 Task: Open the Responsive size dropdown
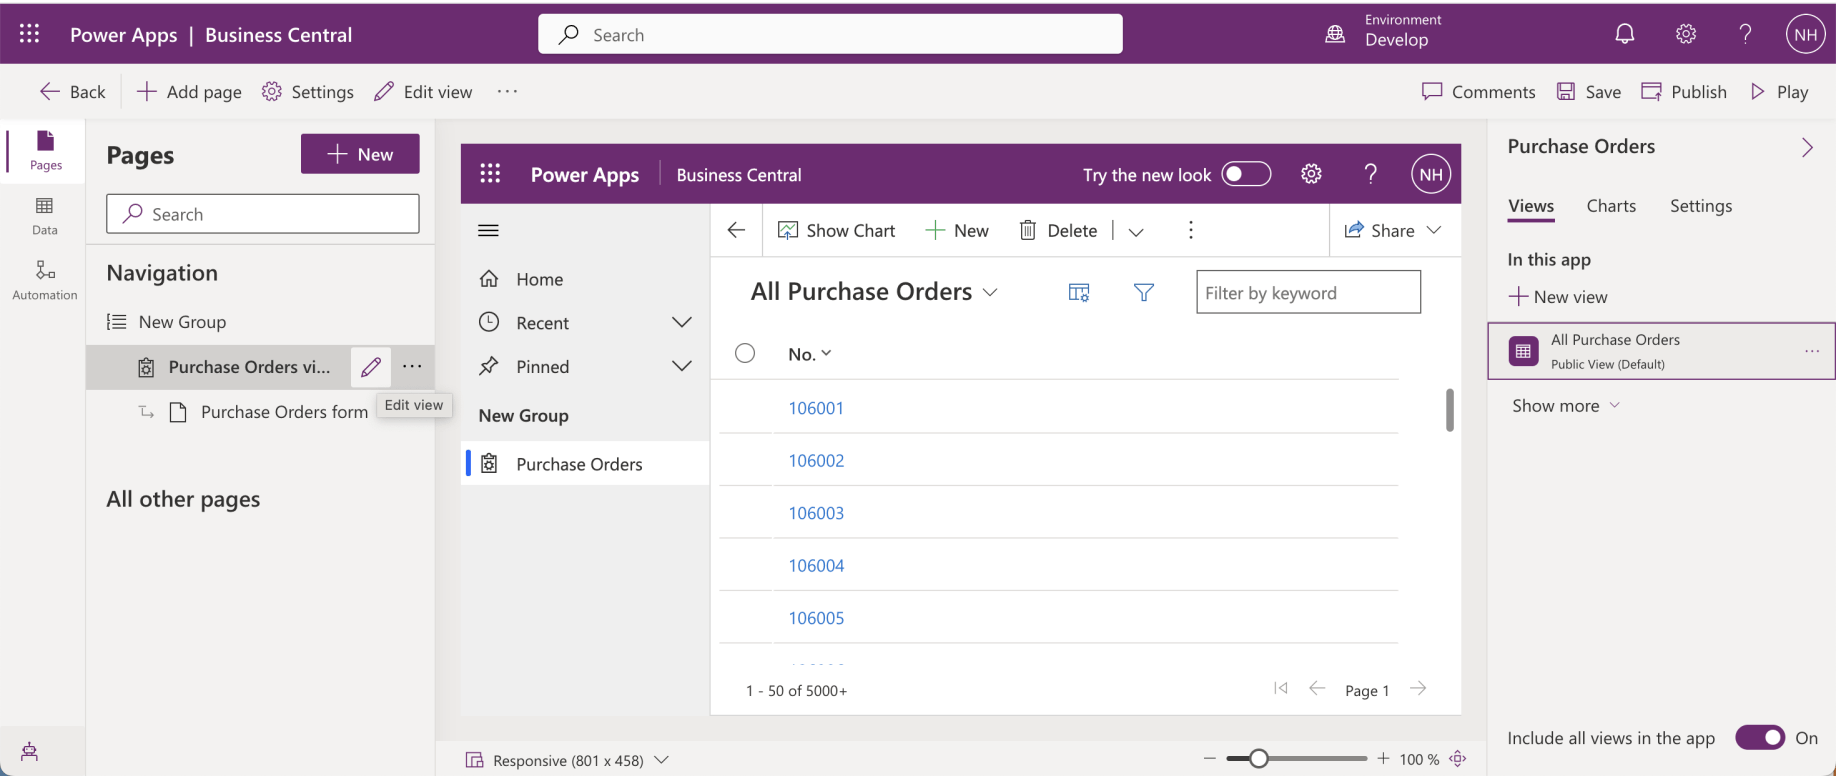[661, 760]
